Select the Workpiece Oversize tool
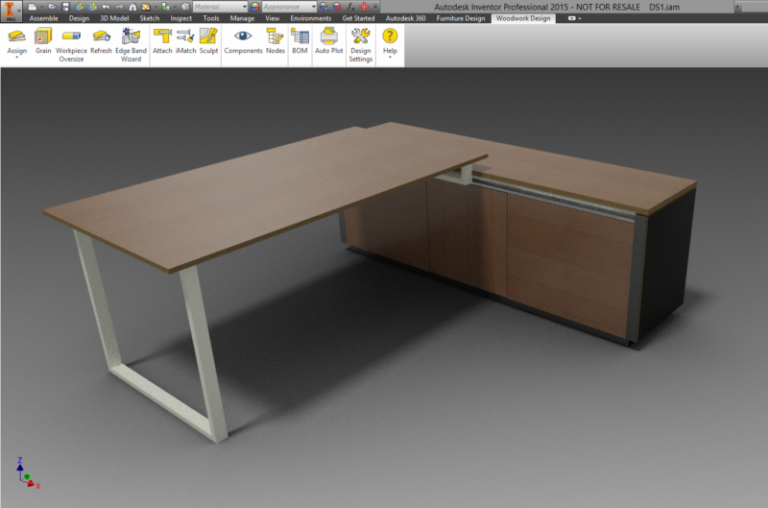The image size is (768, 508). click(x=71, y=38)
